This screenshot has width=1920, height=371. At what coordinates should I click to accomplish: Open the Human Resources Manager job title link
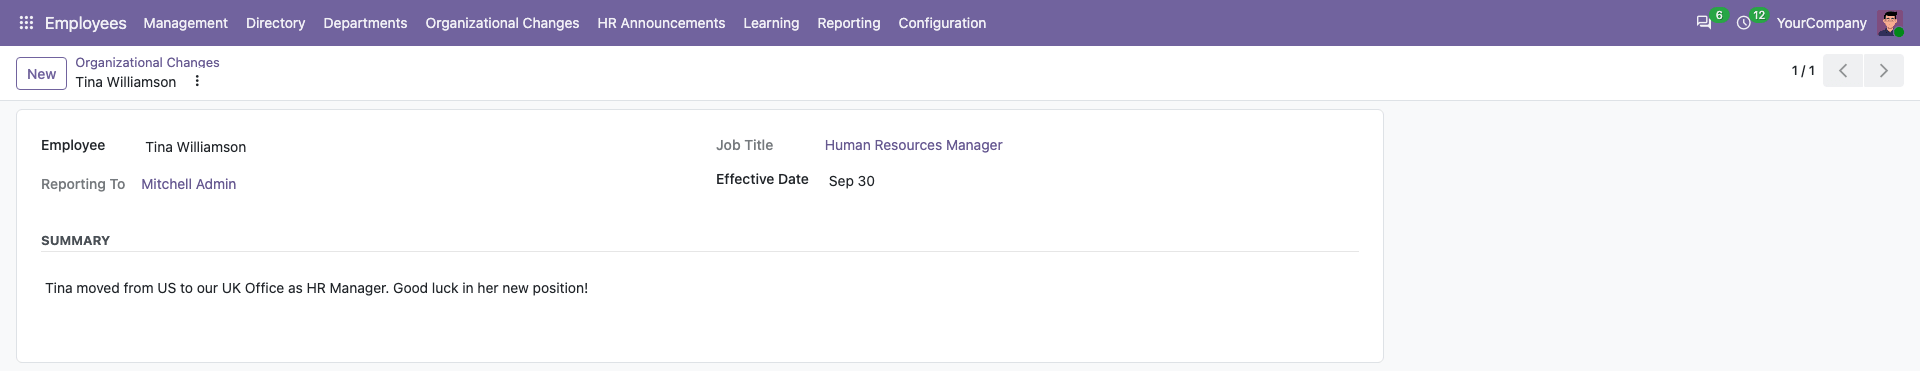pyautogui.click(x=913, y=145)
